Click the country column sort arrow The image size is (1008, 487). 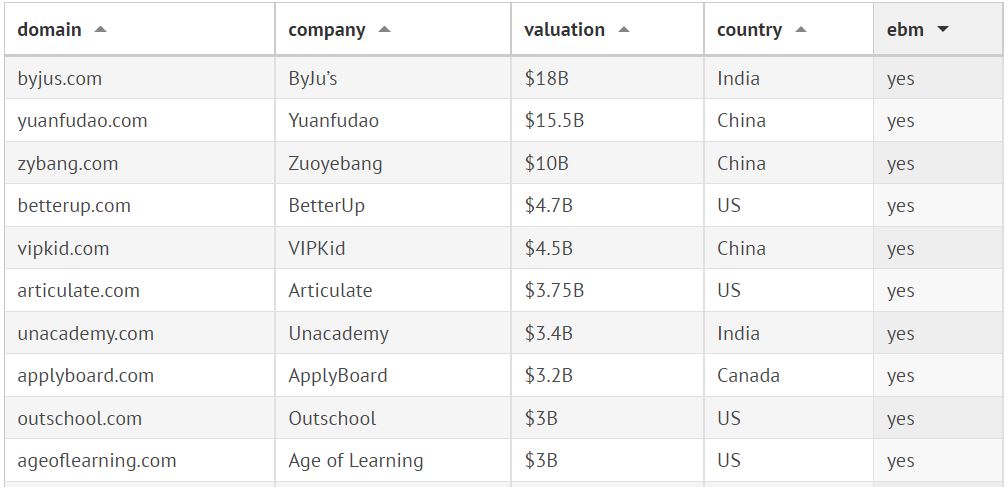(x=800, y=30)
